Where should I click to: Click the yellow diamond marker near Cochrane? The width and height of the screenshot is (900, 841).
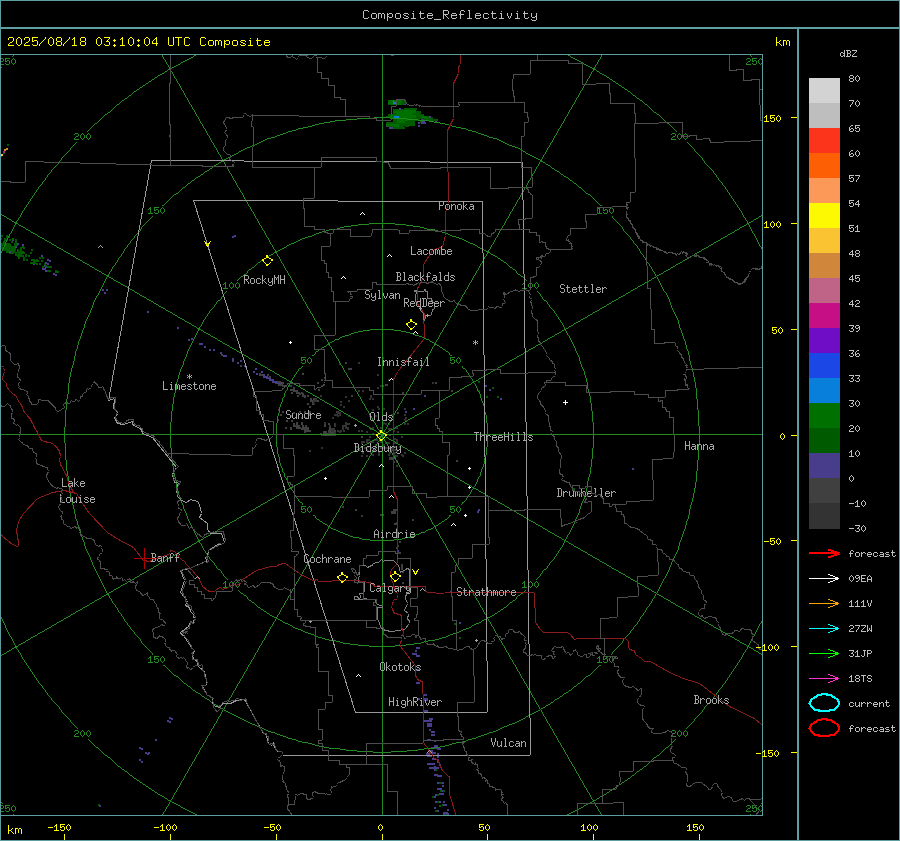(342, 578)
